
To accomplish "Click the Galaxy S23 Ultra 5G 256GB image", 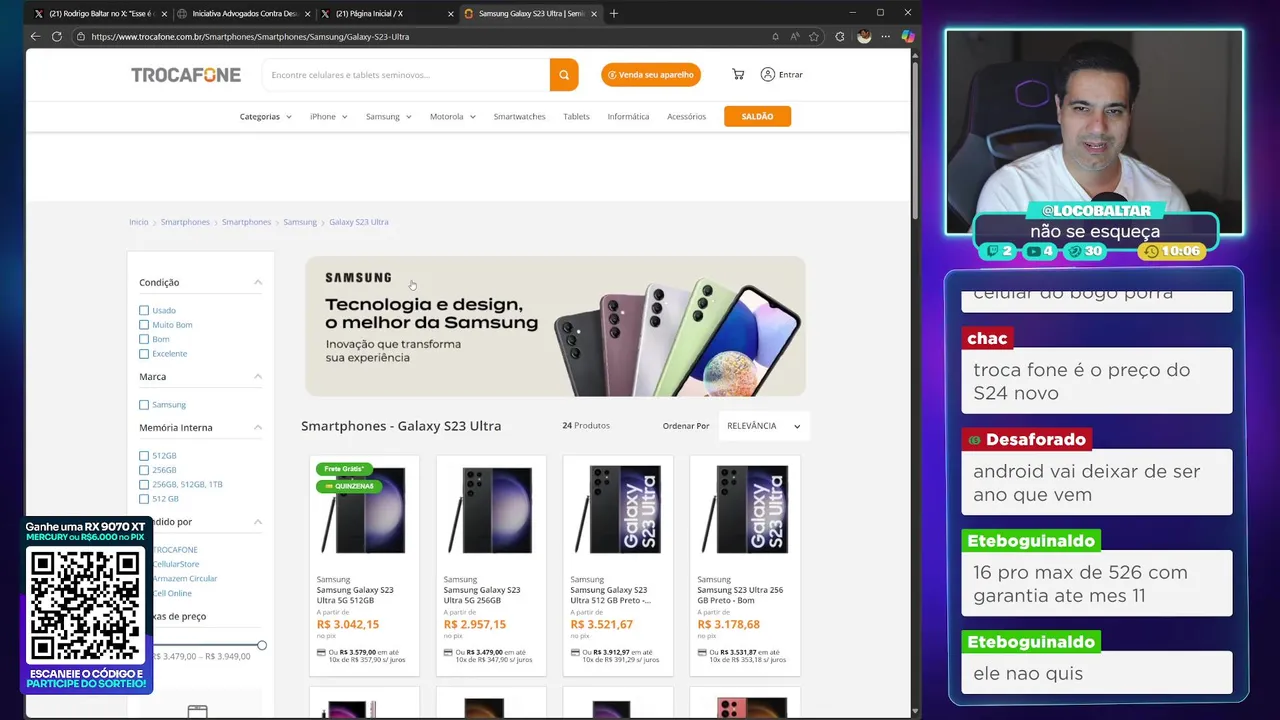I will (x=491, y=510).
